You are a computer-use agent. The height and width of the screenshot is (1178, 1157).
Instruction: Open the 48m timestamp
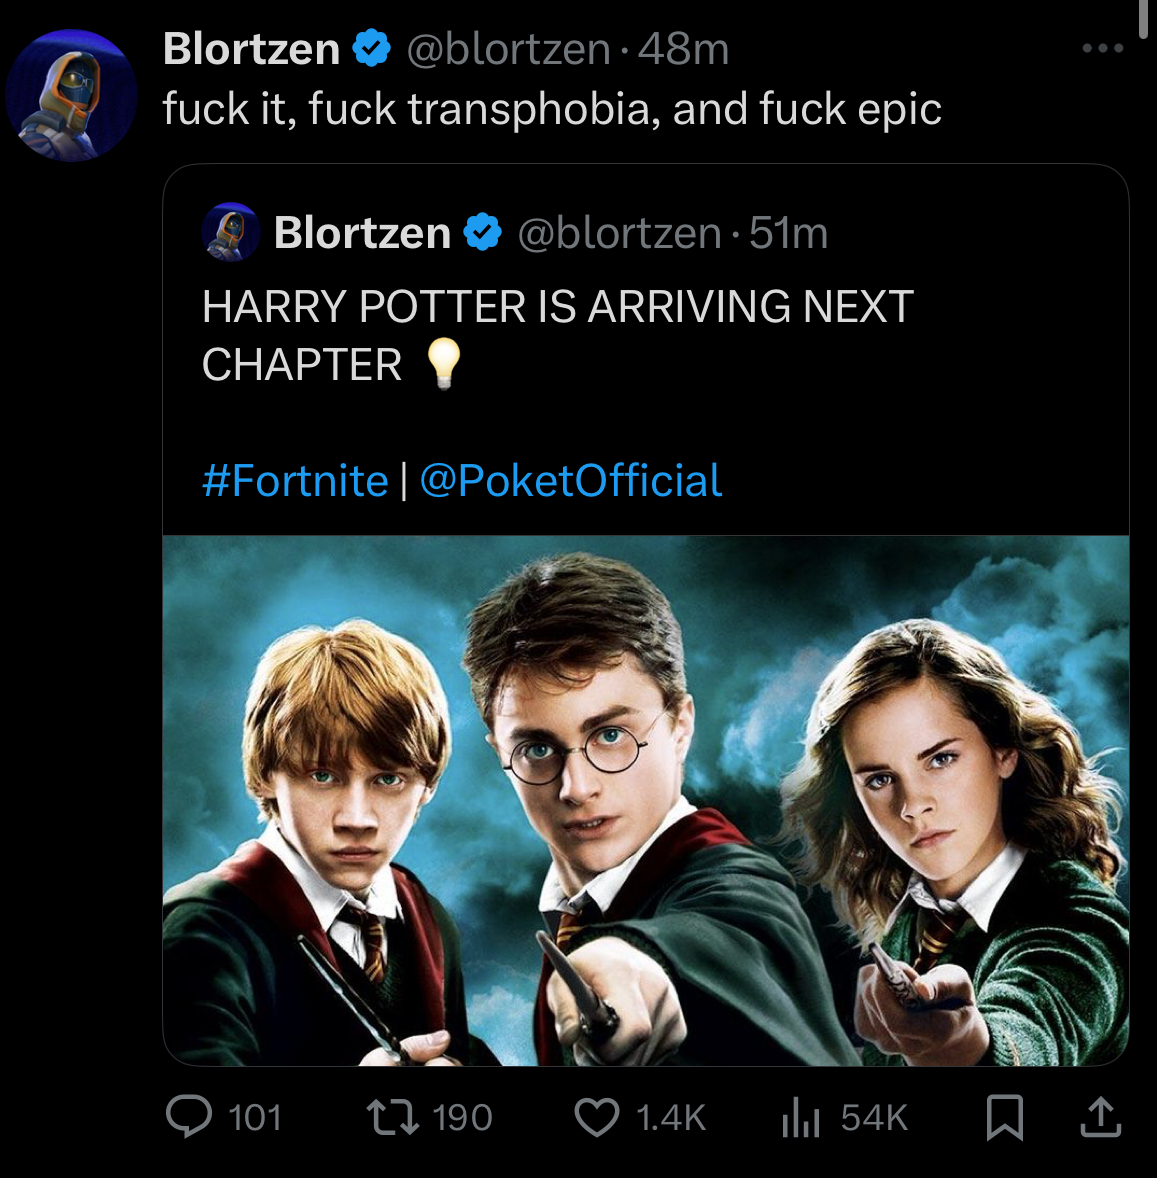[x=683, y=50]
